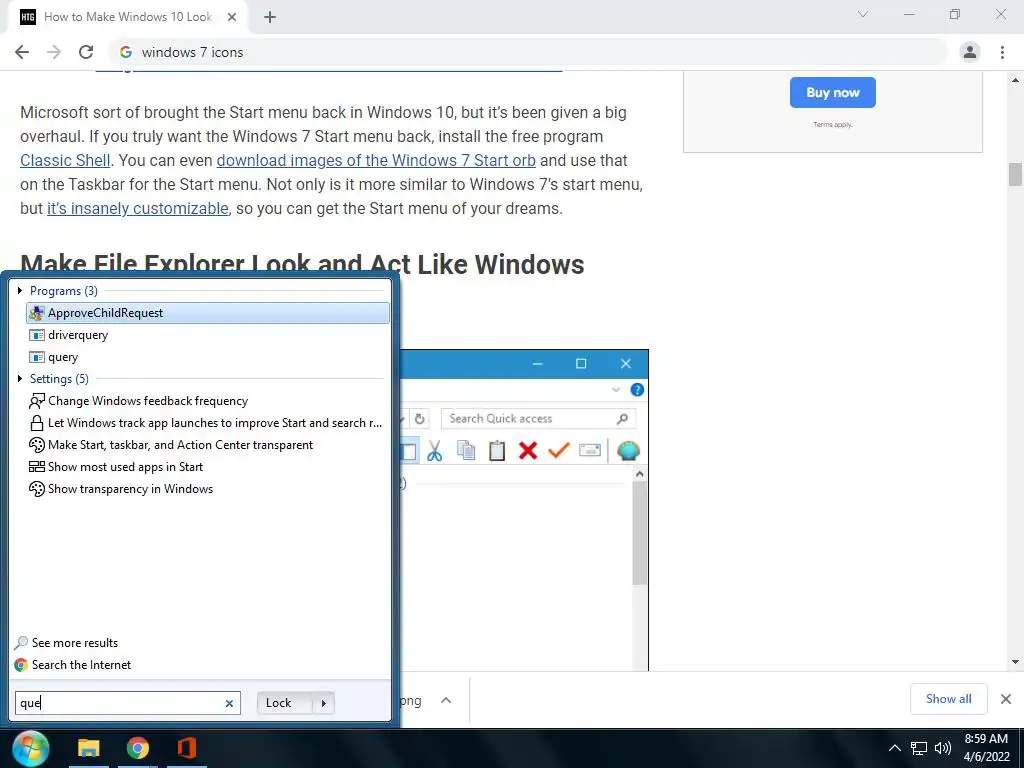
Task: Open the ApproveChildRequest program result
Action: pos(208,313)
